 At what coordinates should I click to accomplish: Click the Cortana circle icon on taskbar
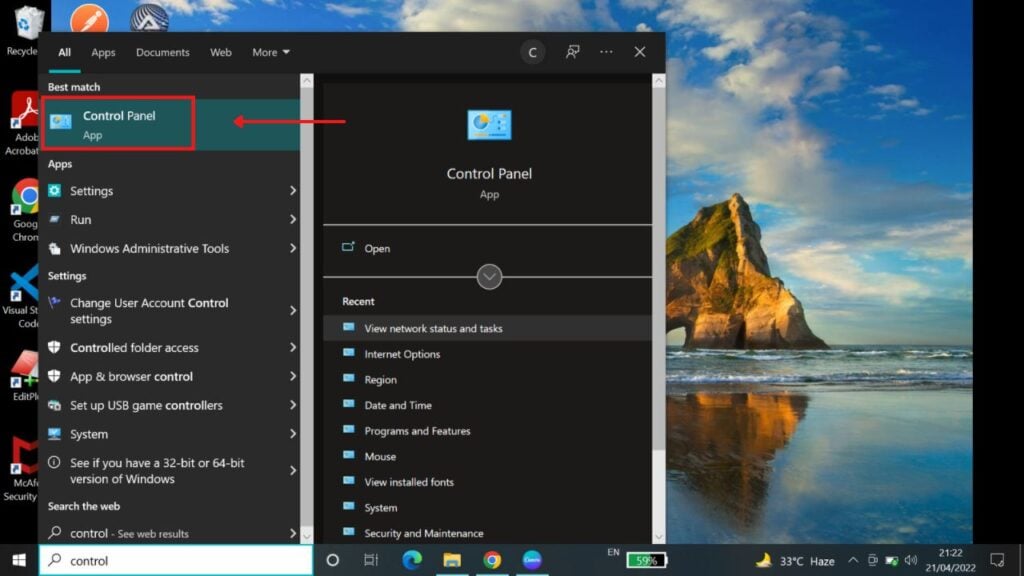[x=332, y=560]
